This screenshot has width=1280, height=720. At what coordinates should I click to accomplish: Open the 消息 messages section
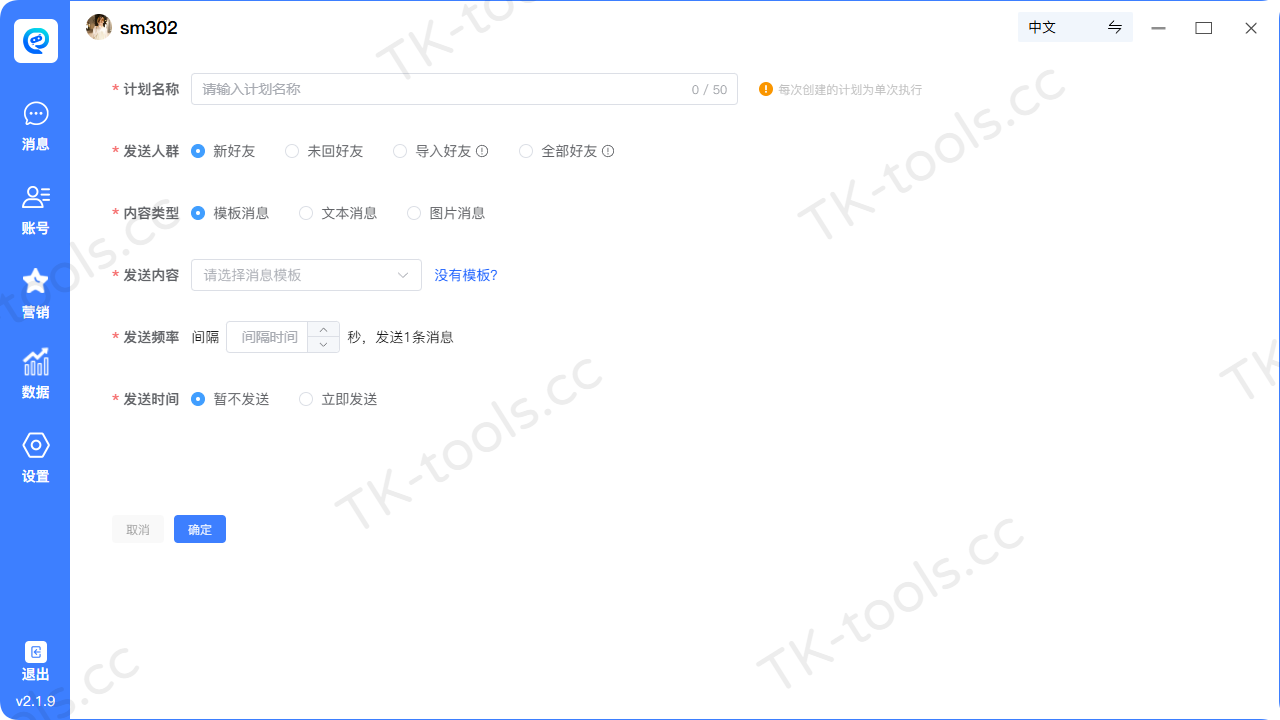coord(36,126)
